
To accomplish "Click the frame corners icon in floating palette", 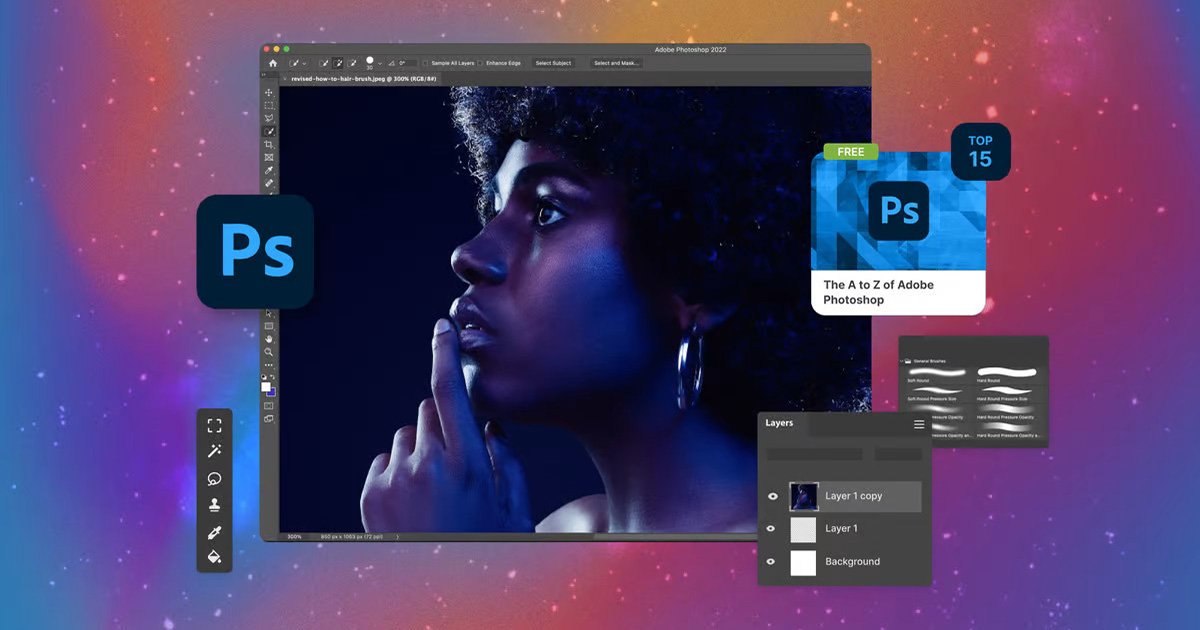I will [x=214, y=425].
